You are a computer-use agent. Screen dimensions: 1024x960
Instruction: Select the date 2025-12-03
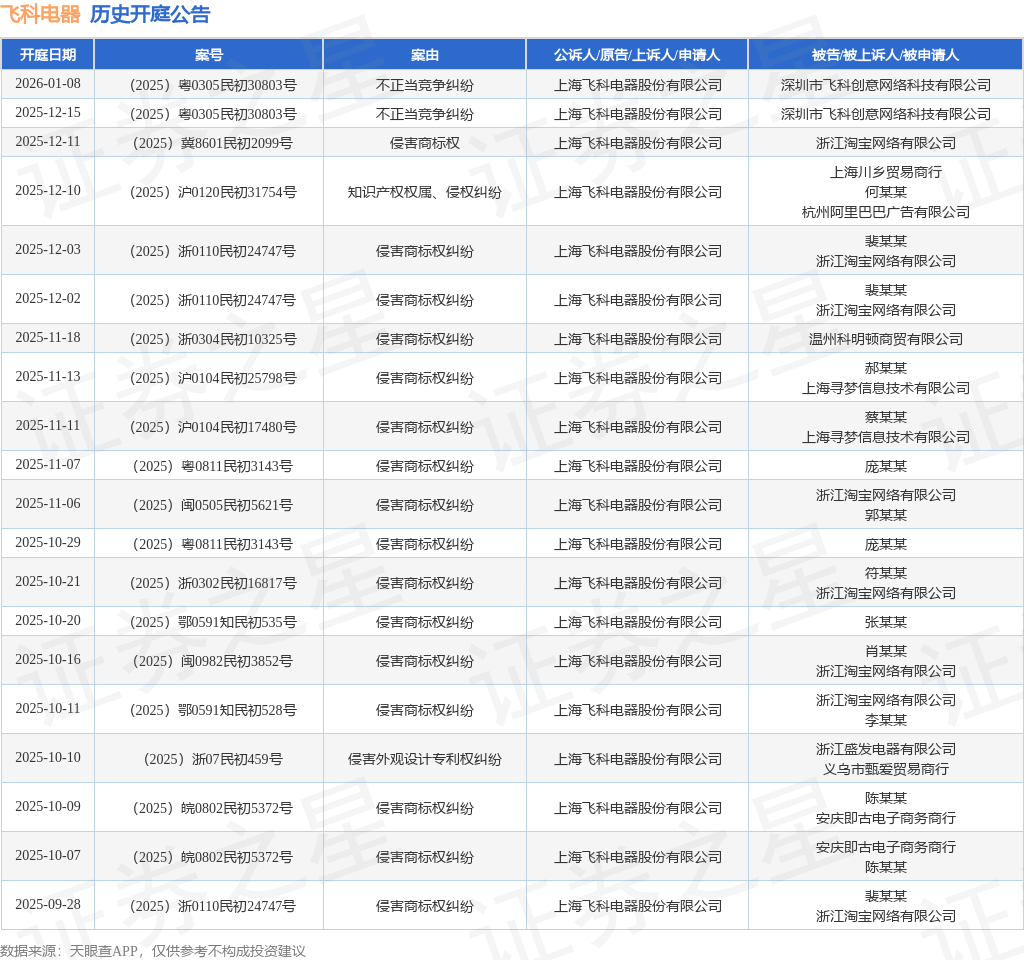click(x=48, y=249)
